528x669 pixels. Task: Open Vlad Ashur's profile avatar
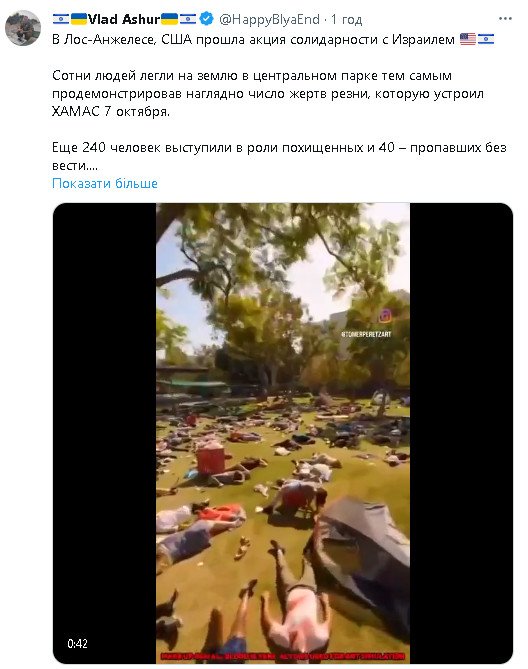click(x=23, y=28)
